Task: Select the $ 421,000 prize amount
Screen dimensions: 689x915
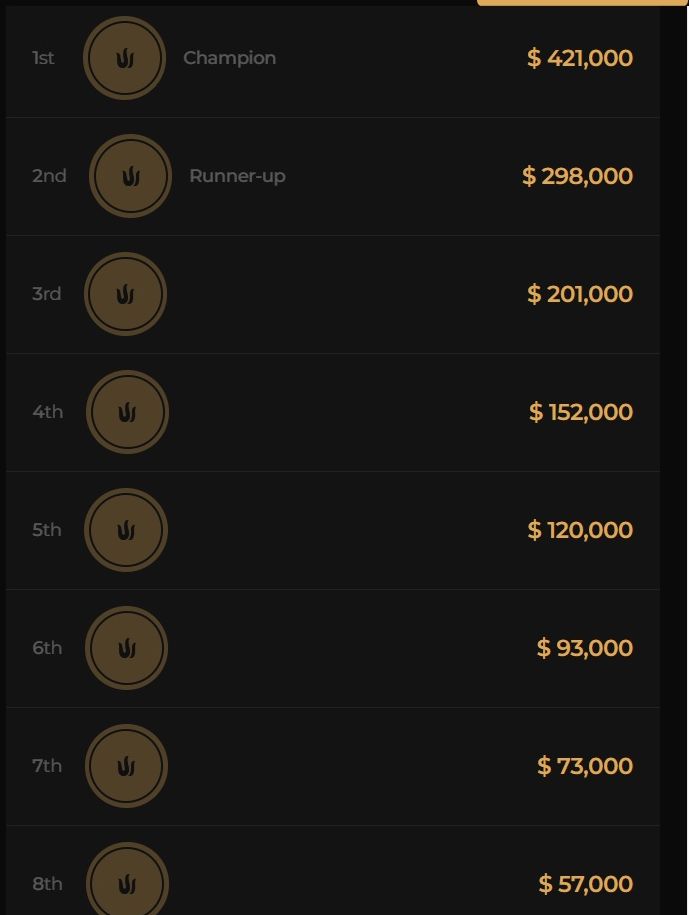Action: pyautogui.click(x=580, y=58)
